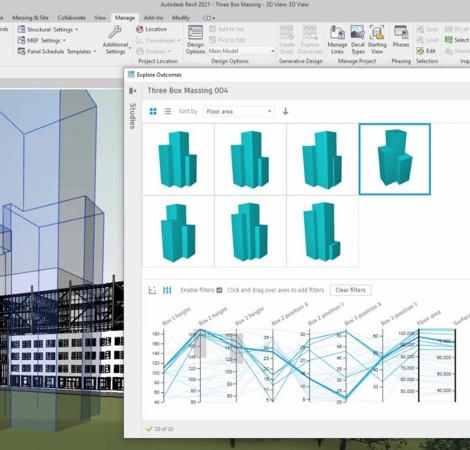
Task: Expand Structural Settings dropdown arrow
Action: click(x=77, y=30)
